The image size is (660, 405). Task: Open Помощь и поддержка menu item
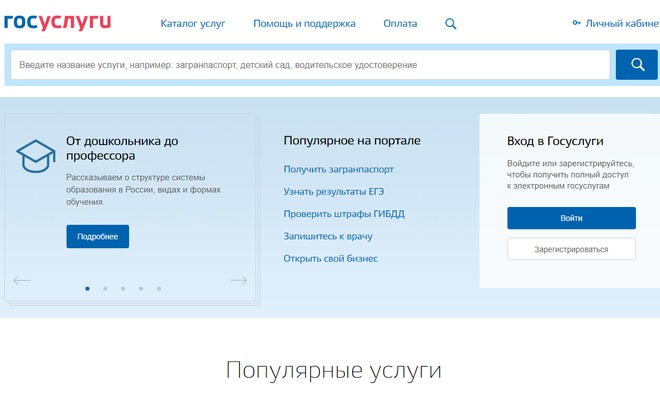pyautogui.click(x=304, y=23)
